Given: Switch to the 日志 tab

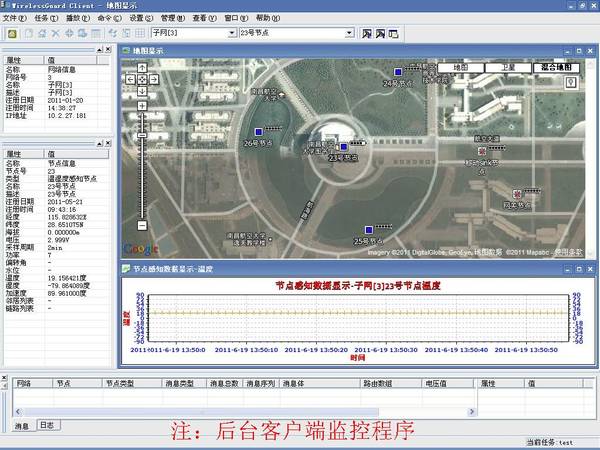Looking at the screenshot, I should (47, 425).
